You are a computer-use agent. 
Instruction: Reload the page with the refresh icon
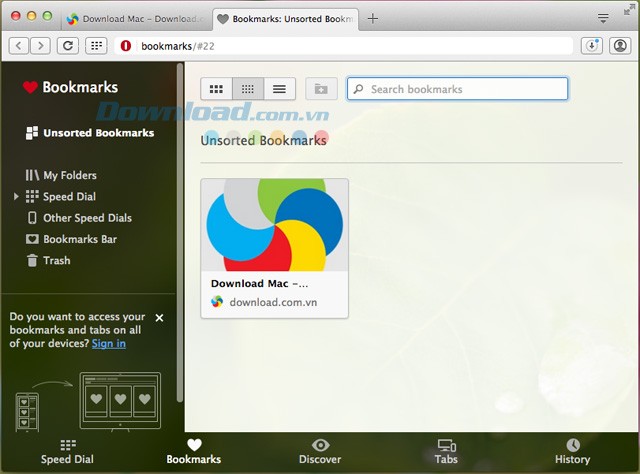(x=68, y=45)
